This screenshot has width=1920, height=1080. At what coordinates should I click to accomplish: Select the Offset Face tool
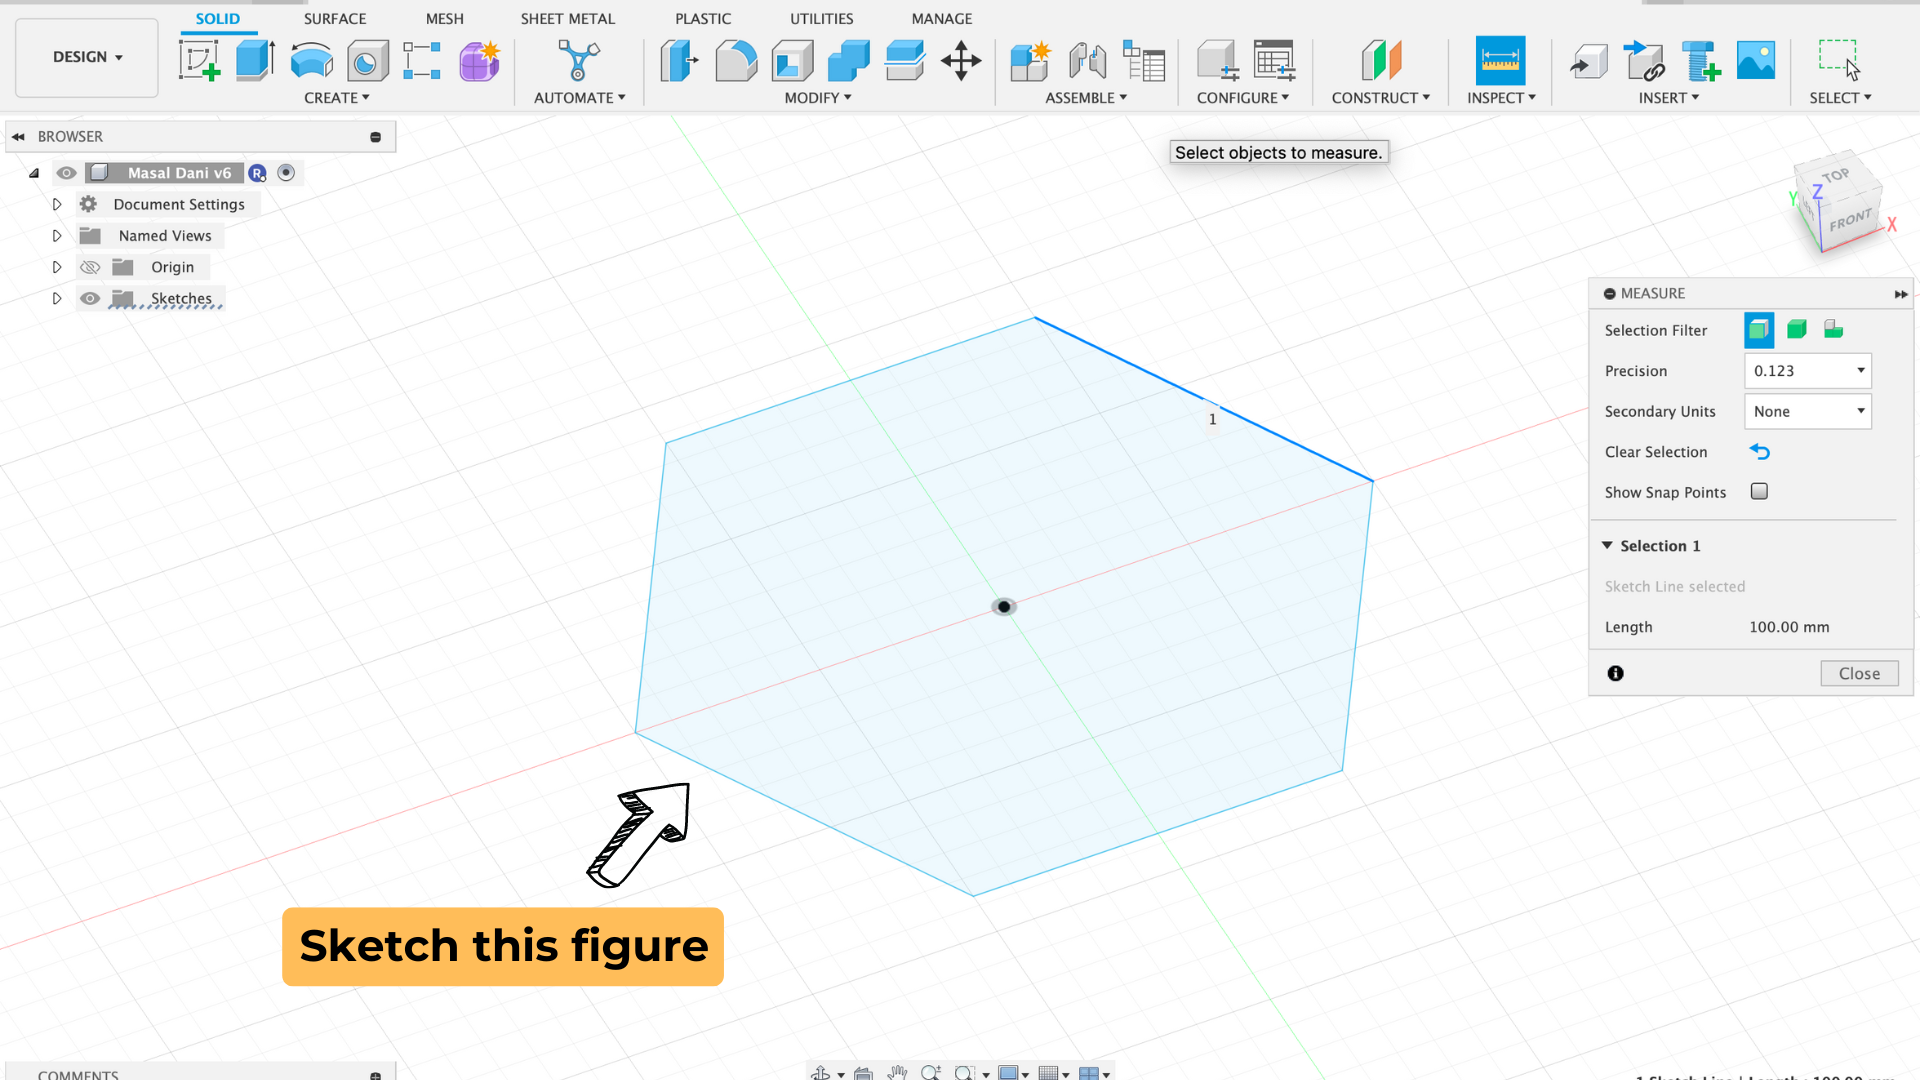coord(905,61)
